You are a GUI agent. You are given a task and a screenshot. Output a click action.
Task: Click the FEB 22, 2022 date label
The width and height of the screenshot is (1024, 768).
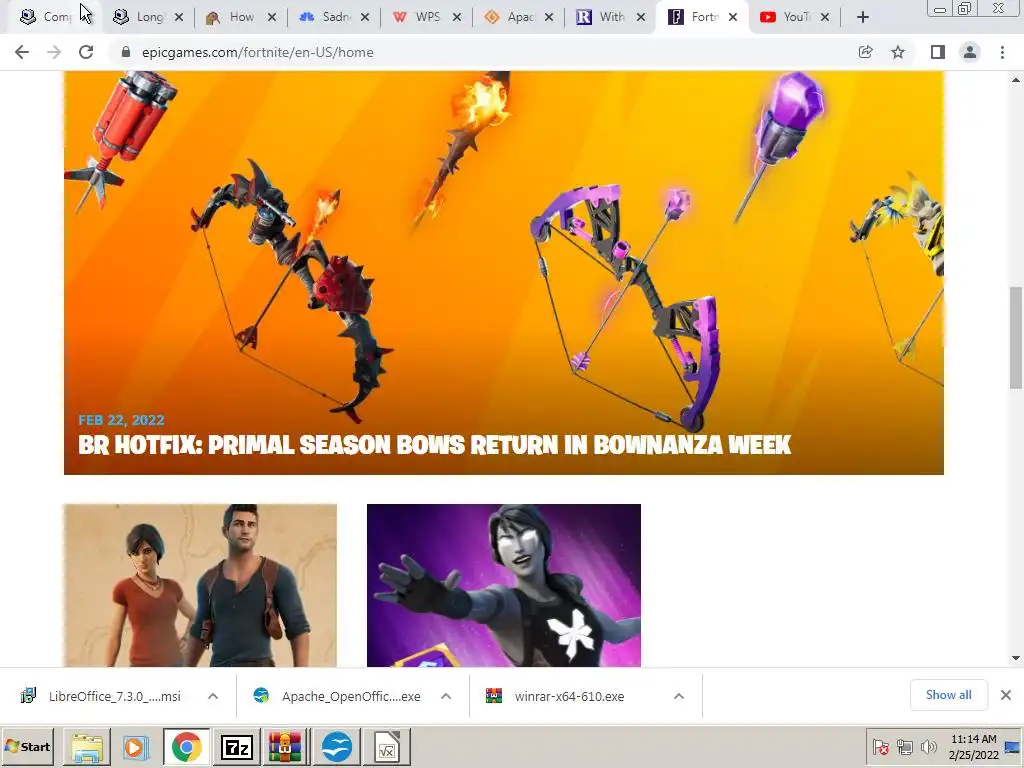(x=121, y=420)
